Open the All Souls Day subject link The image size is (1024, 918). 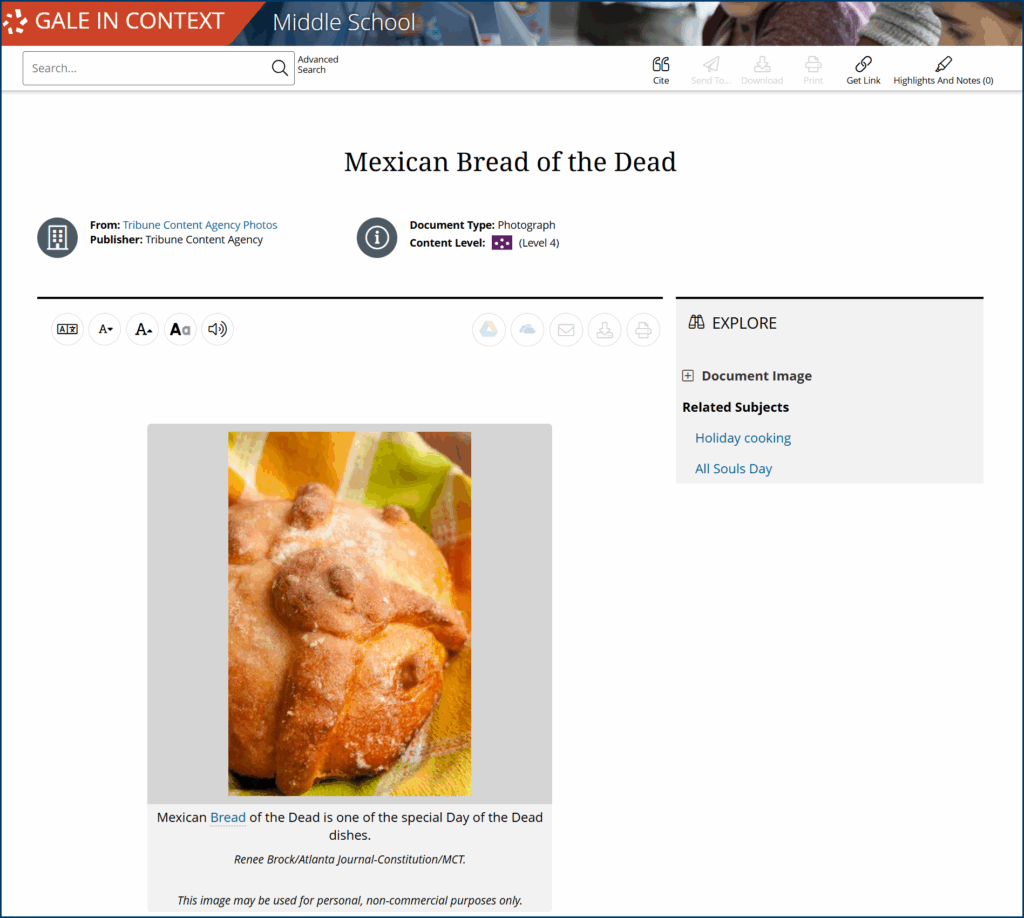[734, 469]
